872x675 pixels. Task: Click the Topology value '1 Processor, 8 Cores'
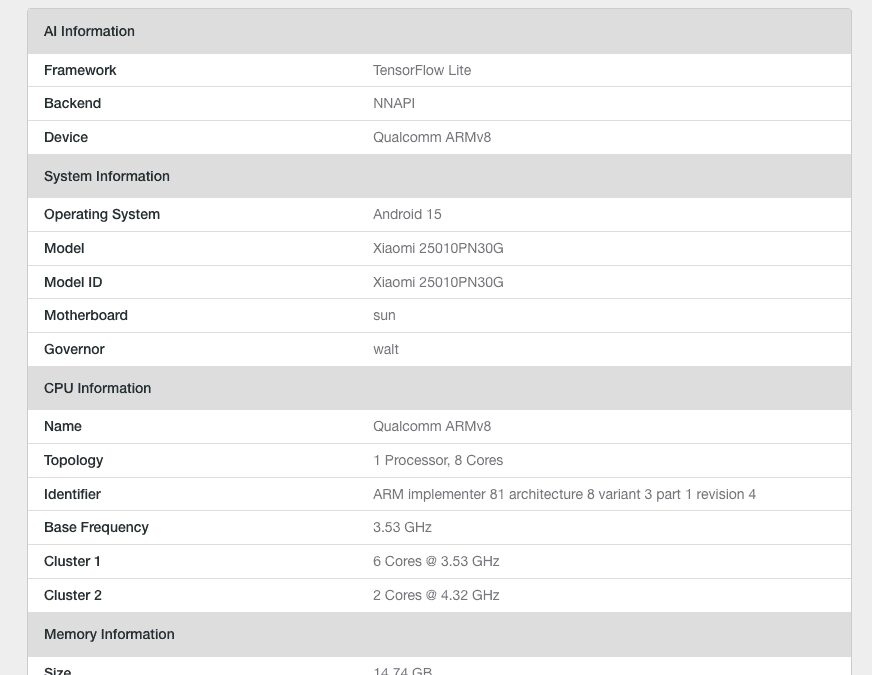(x=438, y=460)
